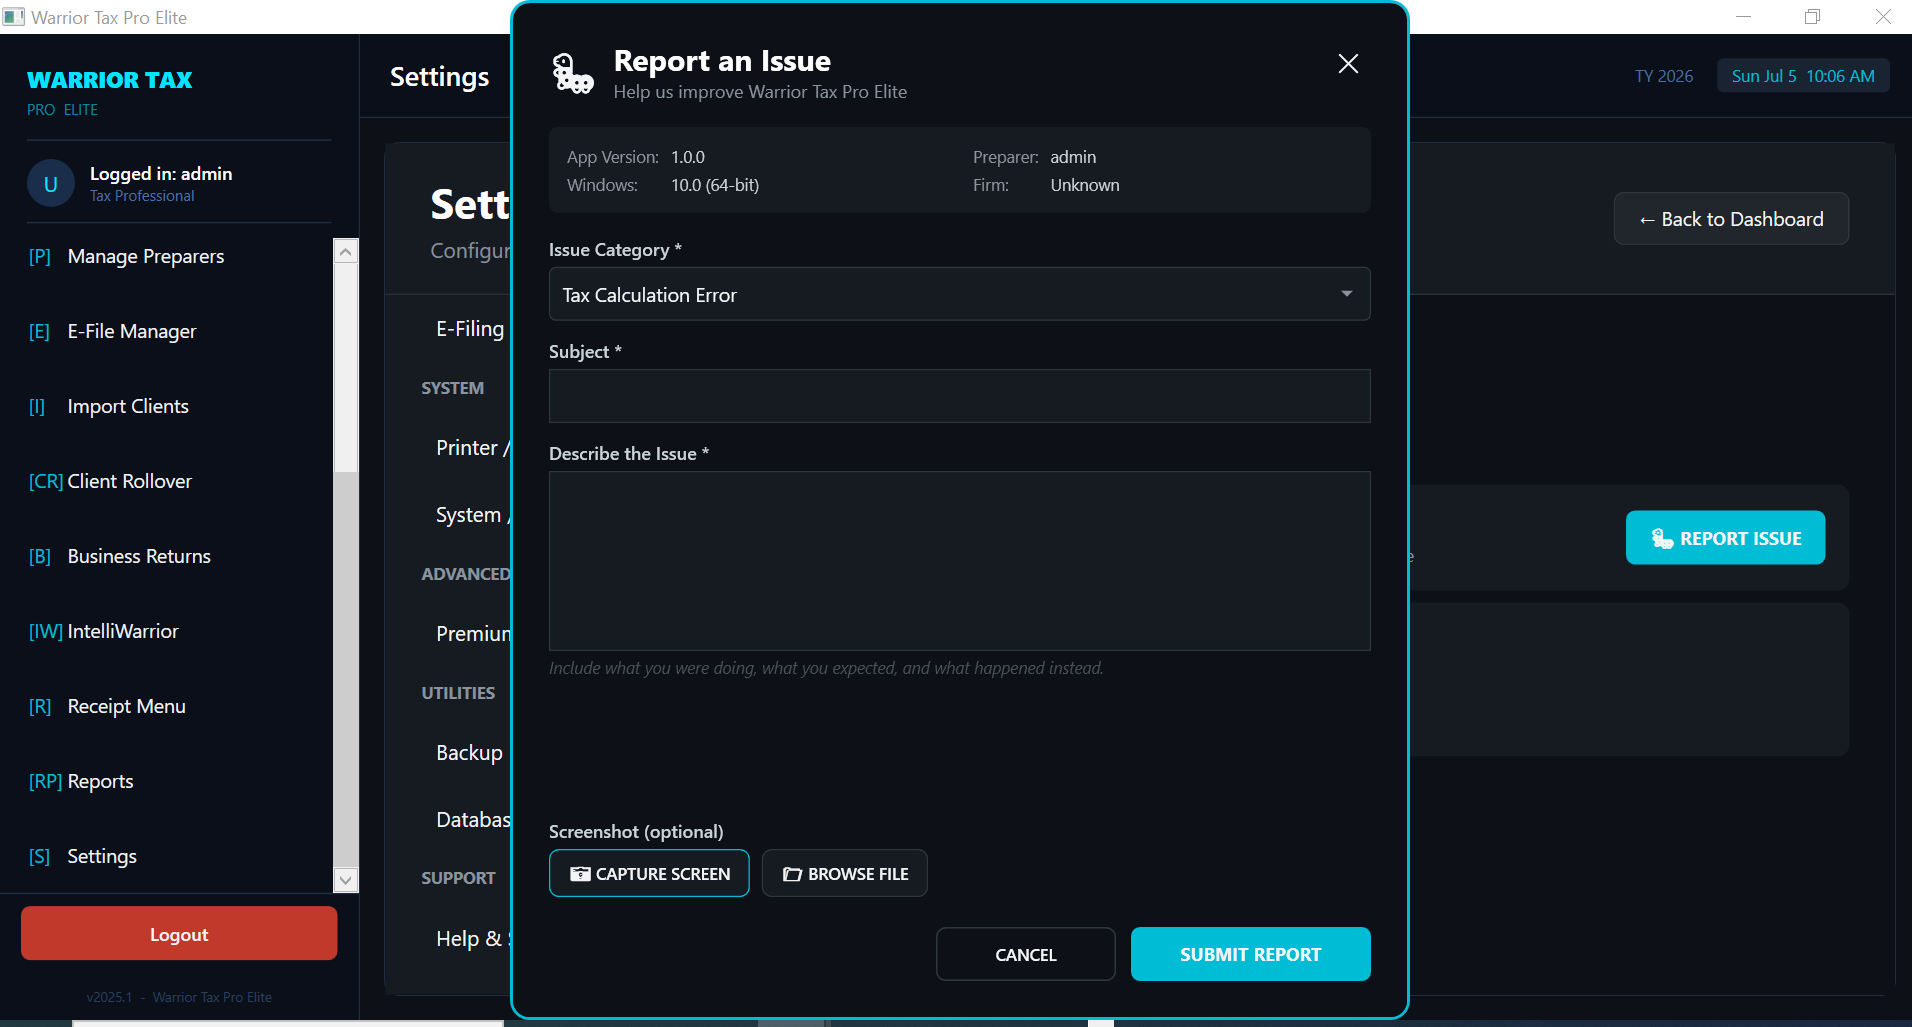Screen dimensions: 1912x1027
Task: Select E-Filing settings section
Action: [x=470, y=329]
